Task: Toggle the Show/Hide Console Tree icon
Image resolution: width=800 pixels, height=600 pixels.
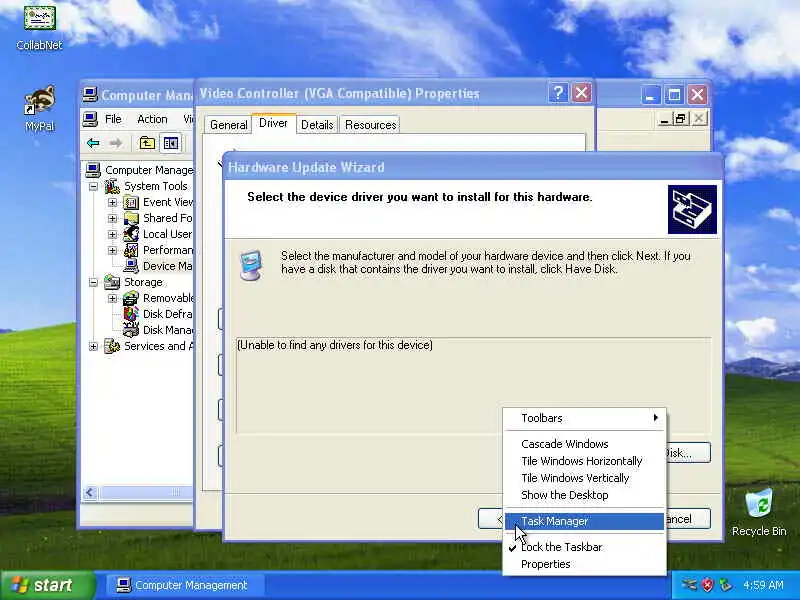Action: [170, 143]
